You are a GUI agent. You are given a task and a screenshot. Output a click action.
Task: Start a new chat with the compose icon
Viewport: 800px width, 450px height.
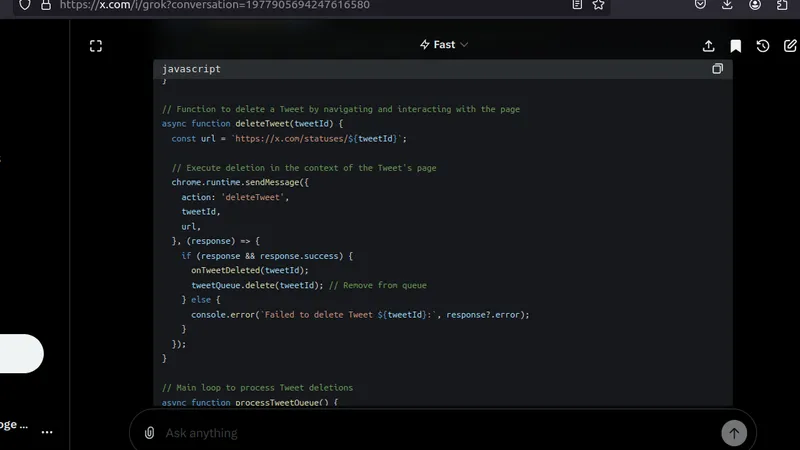click(x=790, y=46)
